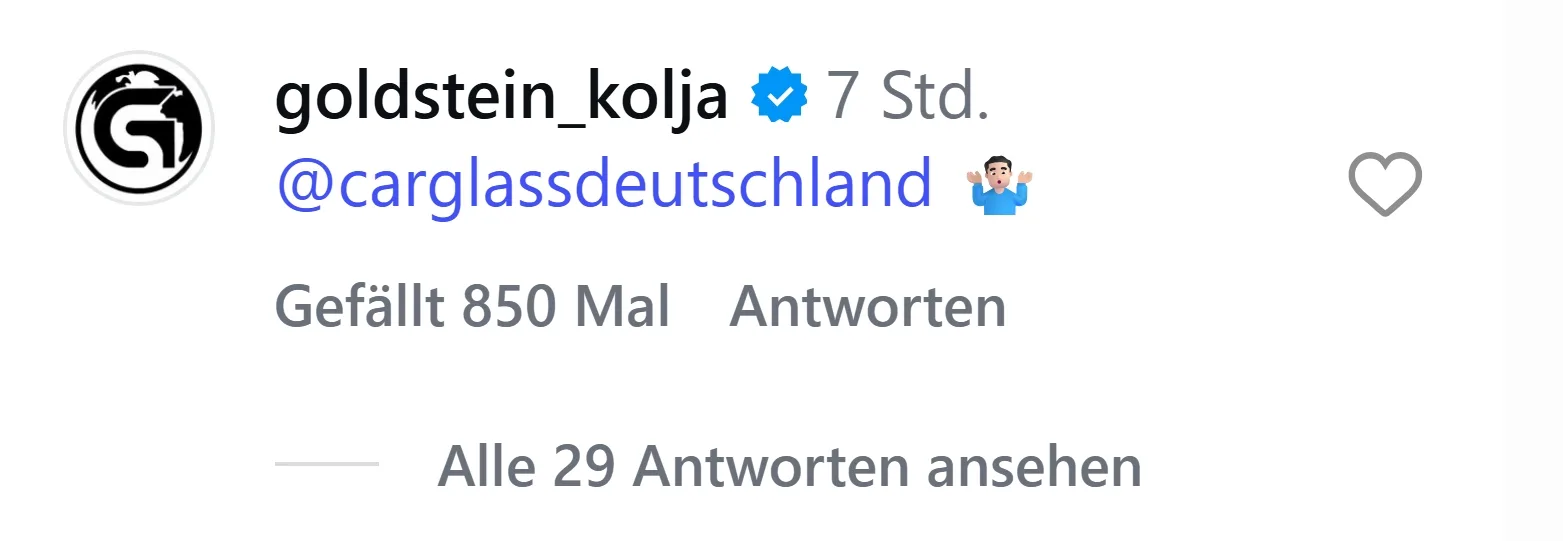Image resolution: width=1563 pixels, height=541 pixels.
Task: Open the goldstein_kolja username link
Action: click(x=500, y=99)
